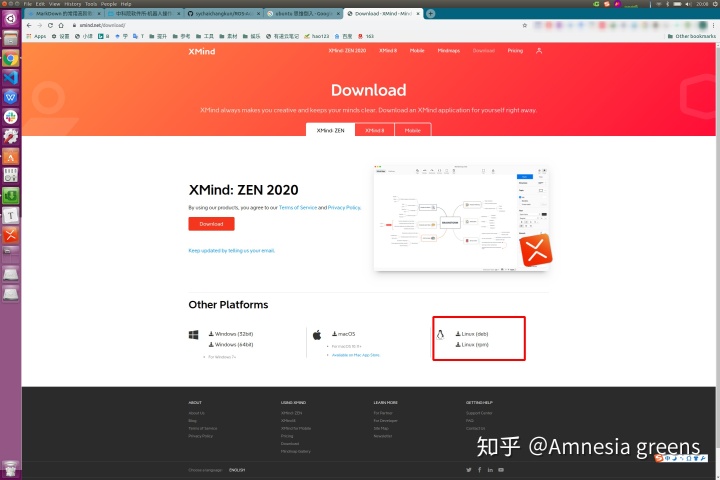Switch to the GitHub sychaichangkun tab
The width and height of the screenshot is (720, 480).
(x=223, y=14)
